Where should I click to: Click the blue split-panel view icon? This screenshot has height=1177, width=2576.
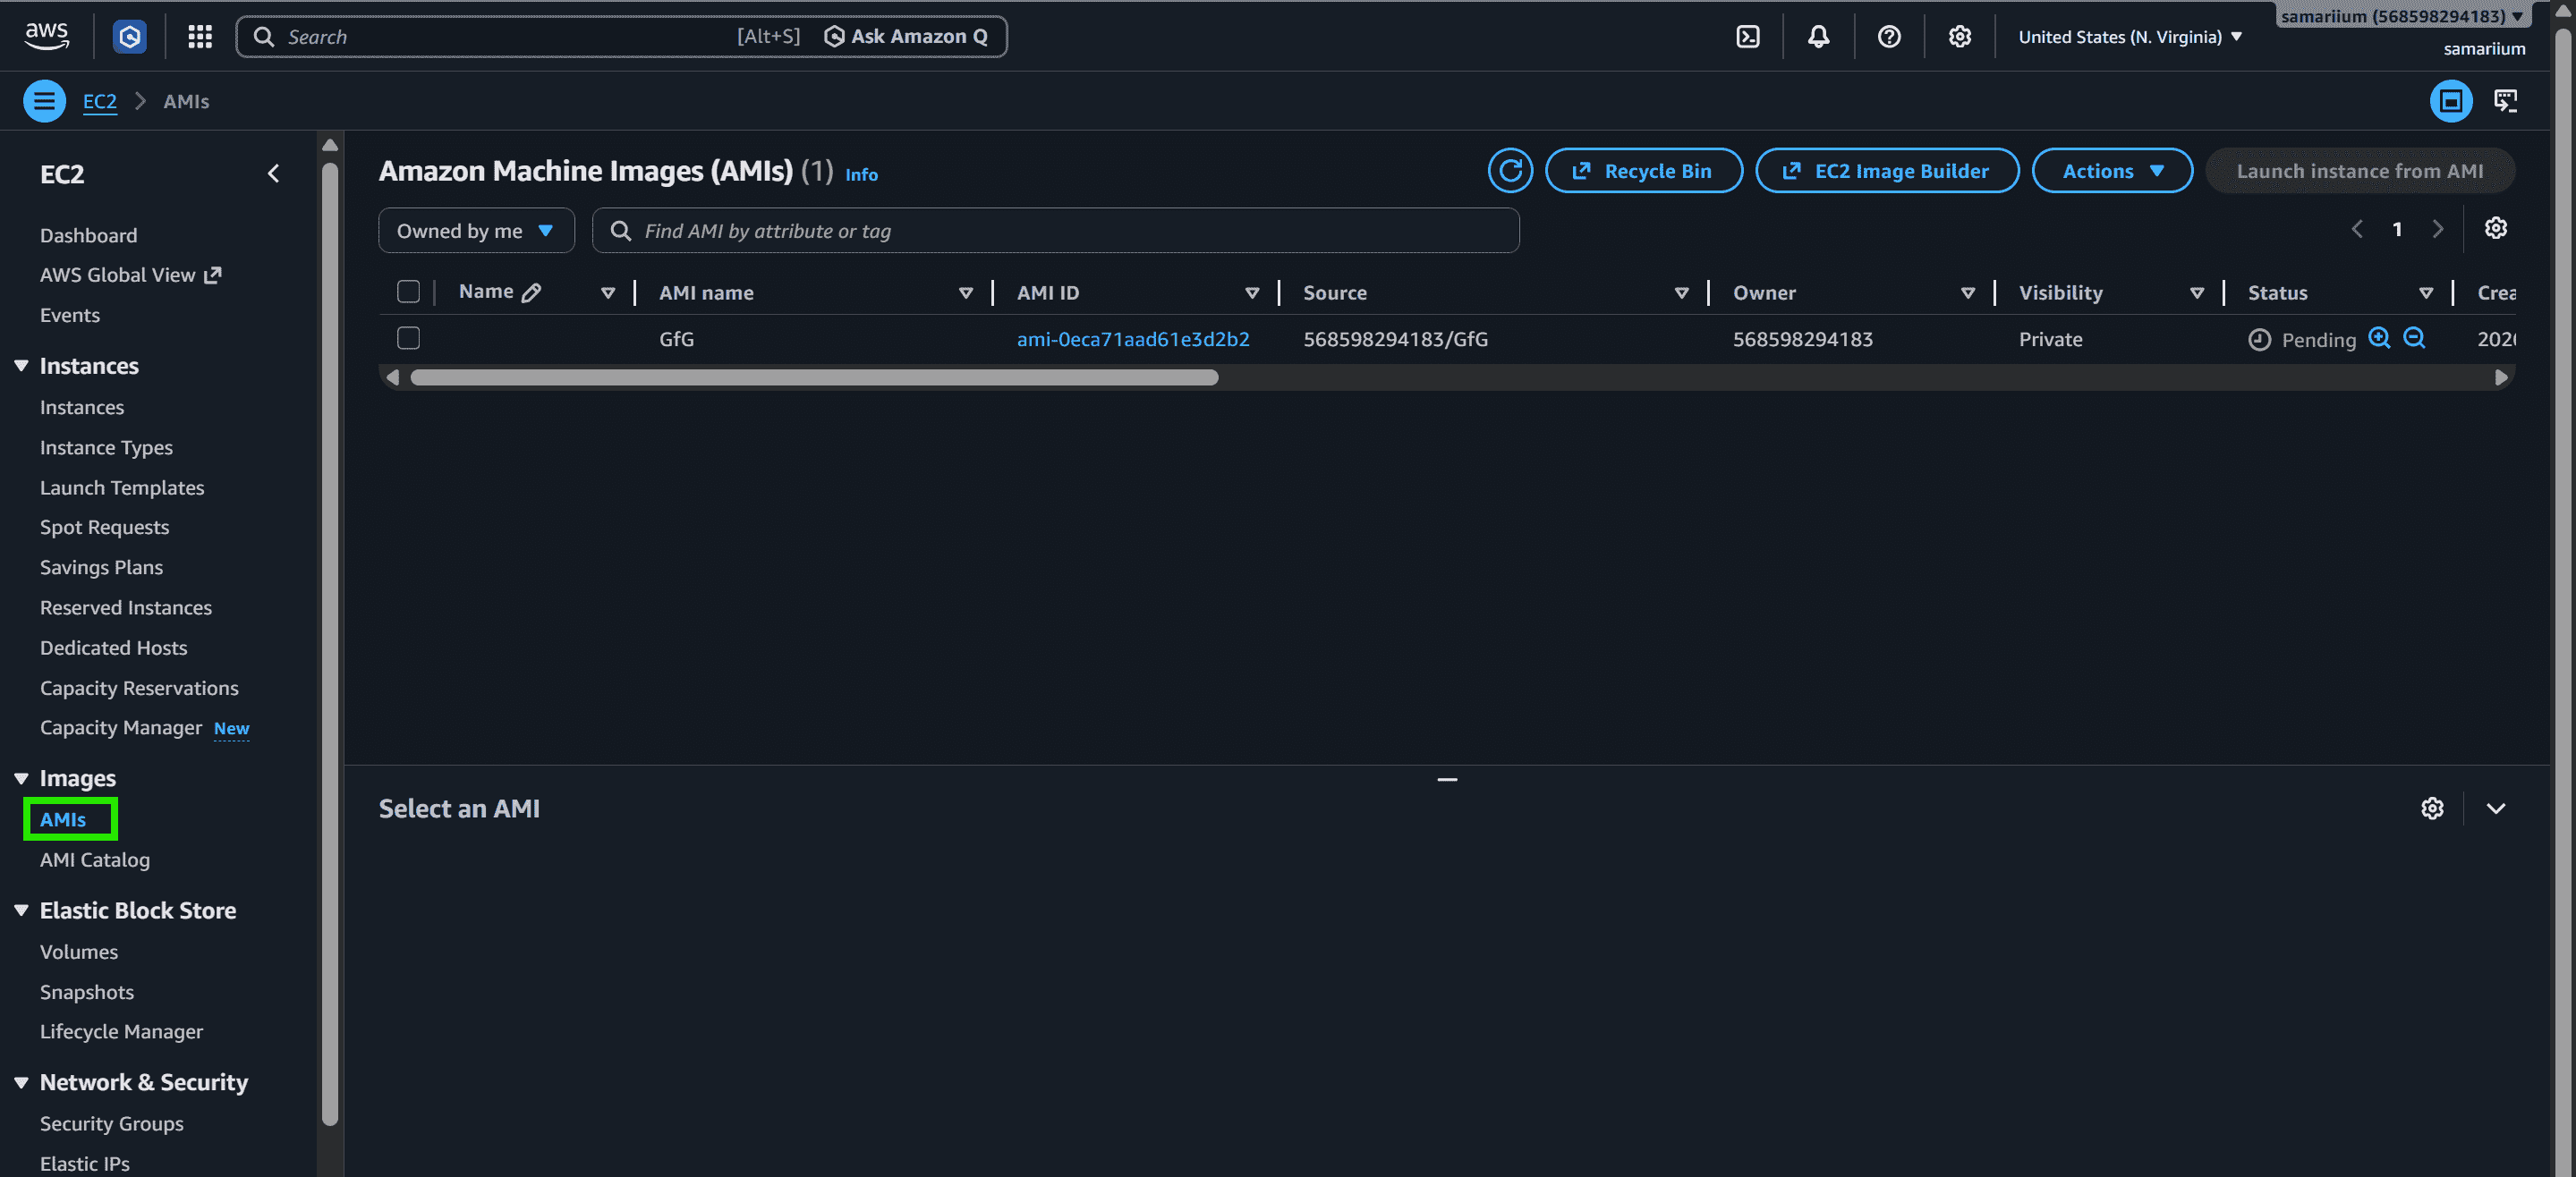pos(2450,101)
